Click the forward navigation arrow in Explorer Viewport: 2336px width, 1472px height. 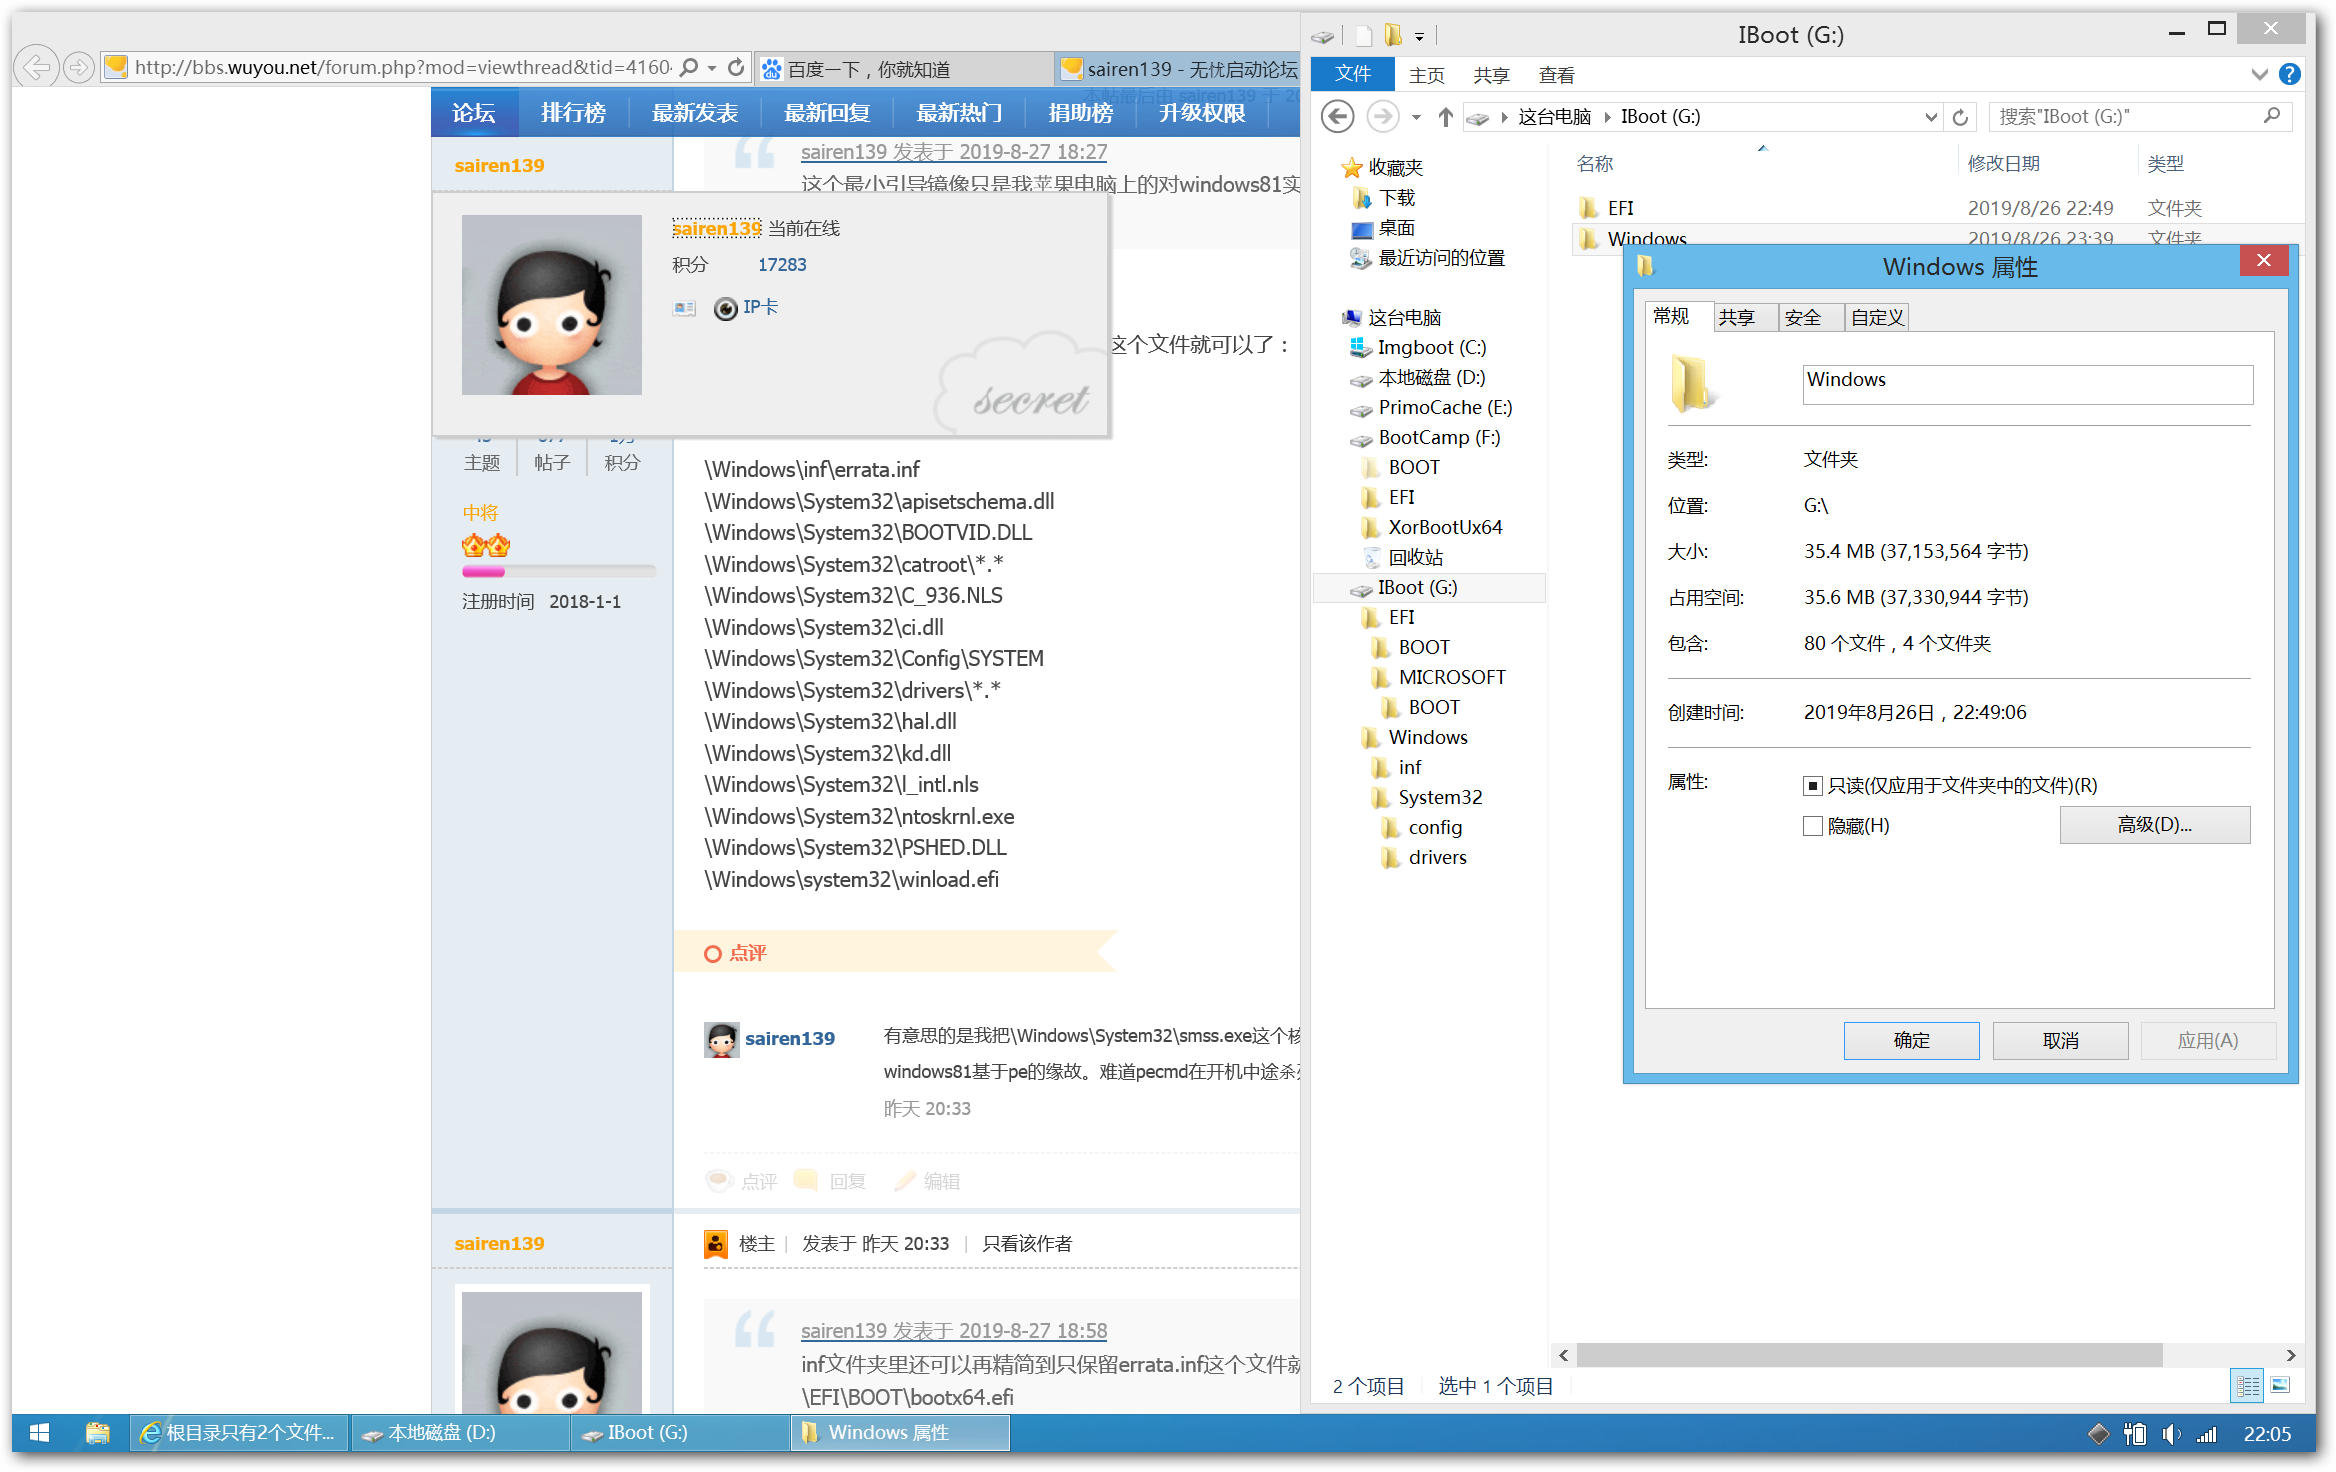(x=1378, y=115)
